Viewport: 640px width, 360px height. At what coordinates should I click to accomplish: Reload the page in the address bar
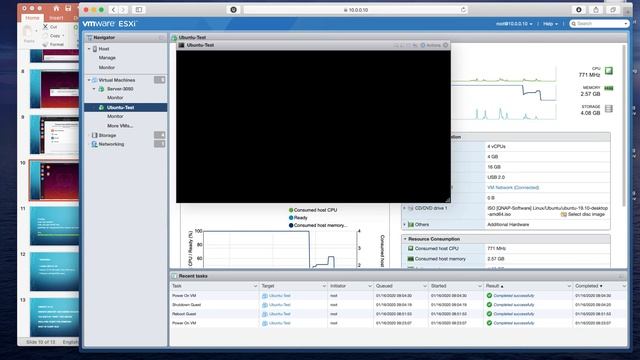pos(463,9)
